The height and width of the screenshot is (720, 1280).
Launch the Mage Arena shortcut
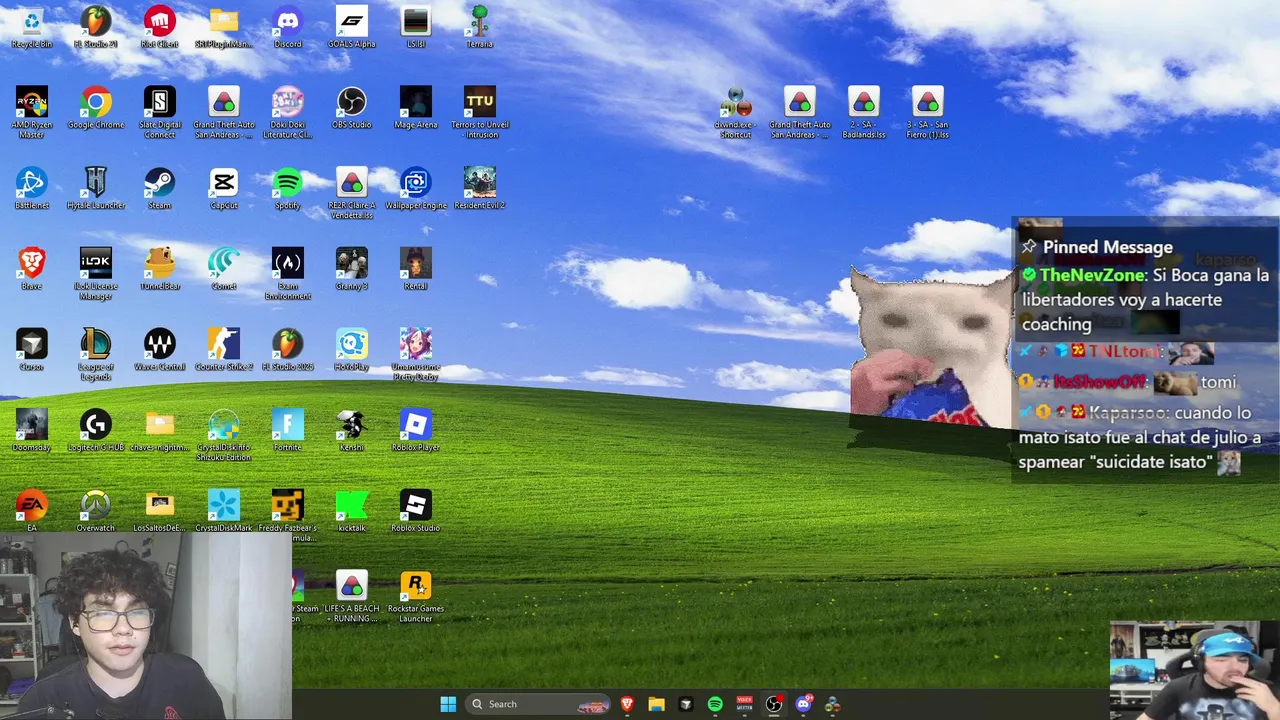point(416,108)
